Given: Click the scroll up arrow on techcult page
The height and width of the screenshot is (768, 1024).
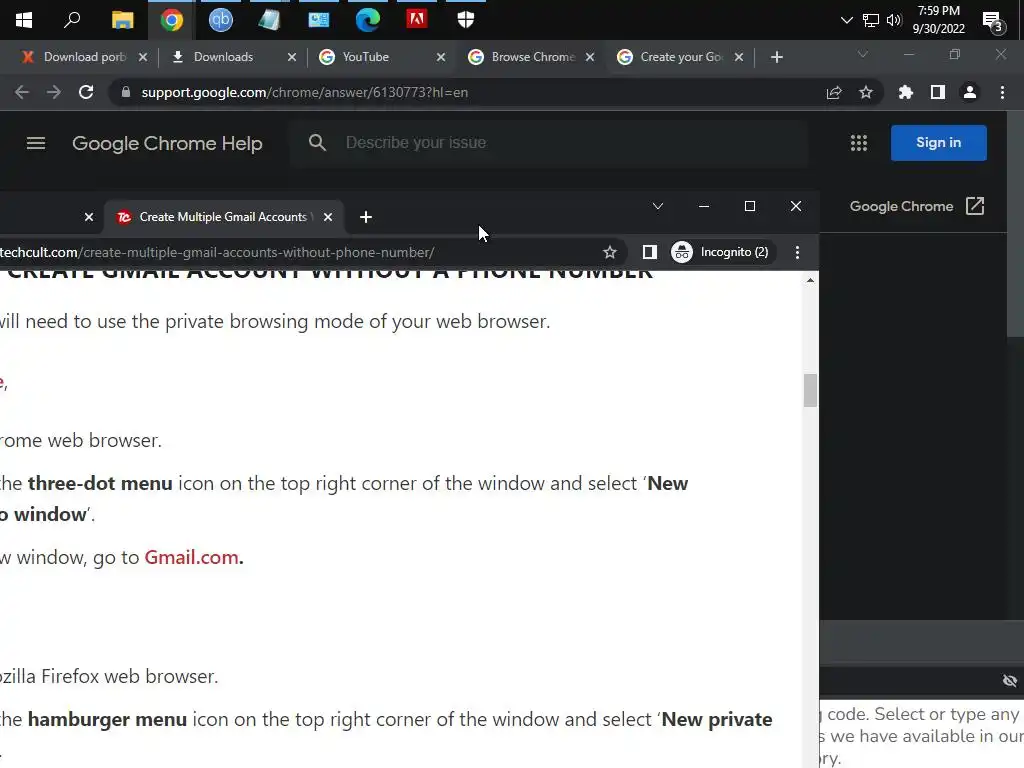Looking at the screenshot, I should pyautogui.click(x=810, y=280).
